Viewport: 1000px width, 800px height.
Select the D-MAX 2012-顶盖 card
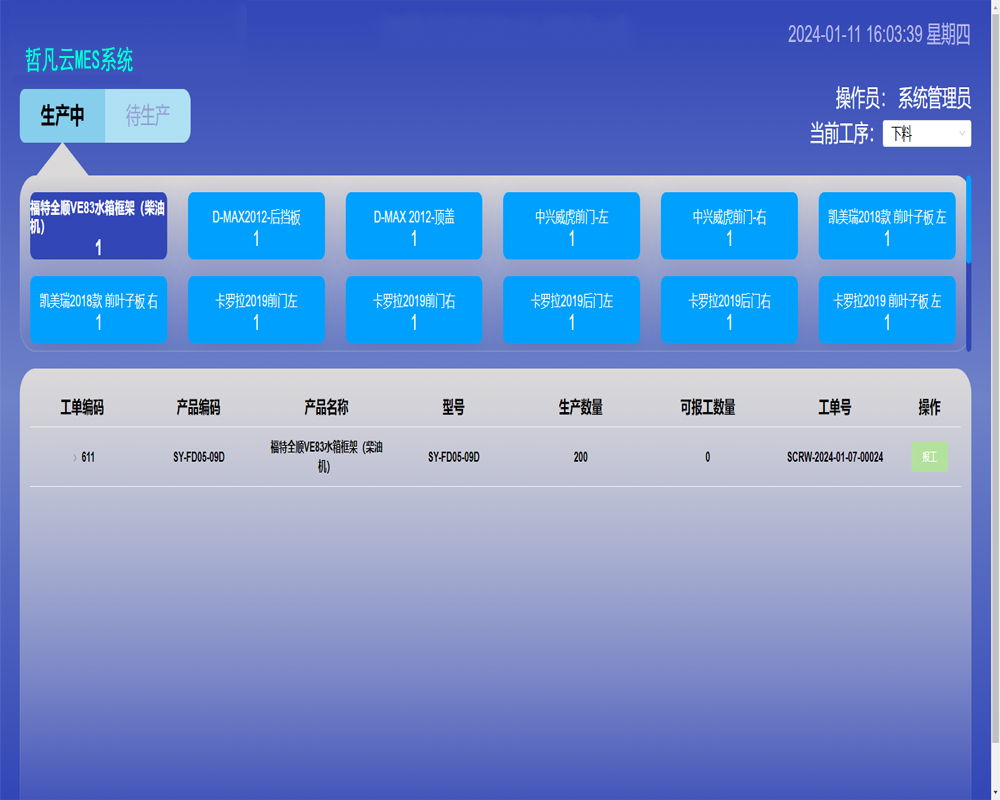point(414,226)
